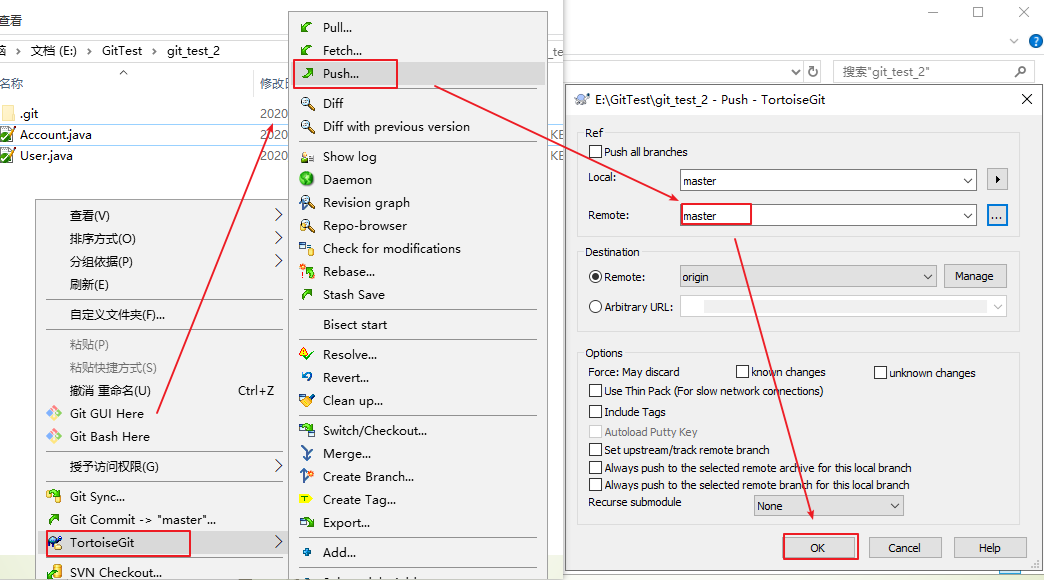
Task: Click the arrow button beside Local branch
Action: (997, 180)
